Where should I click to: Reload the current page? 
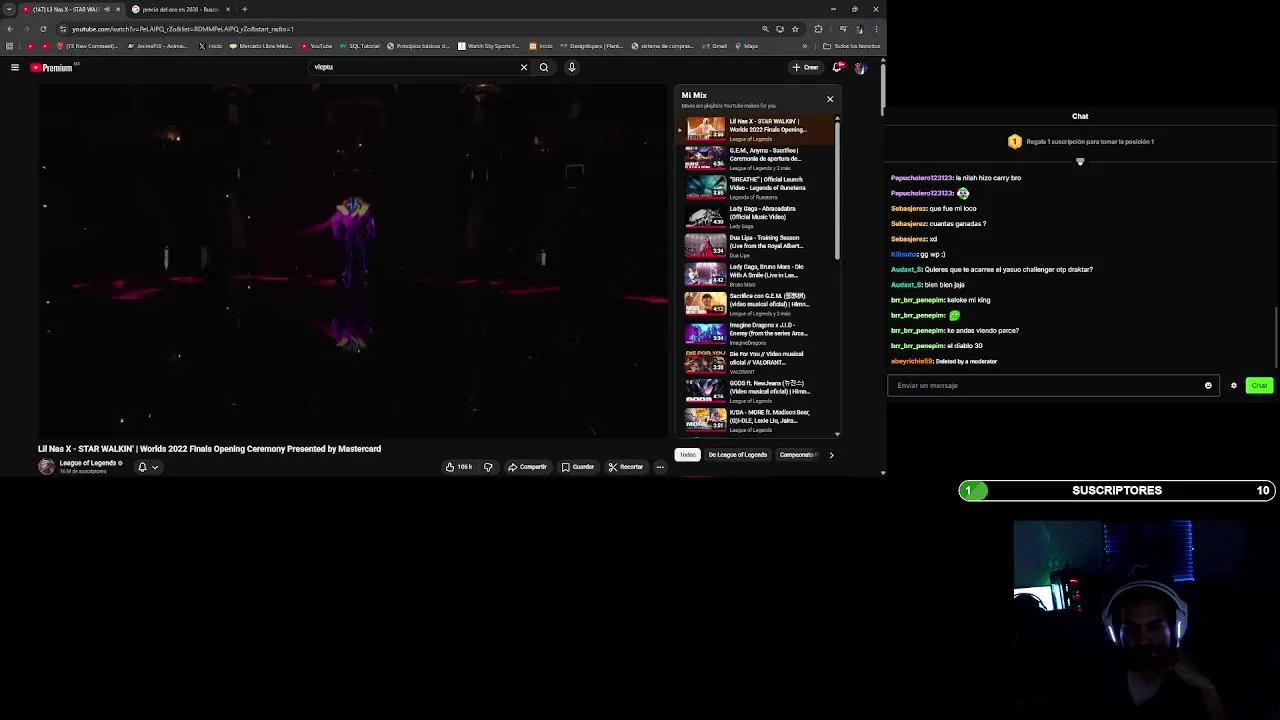[x=42, y=29]
